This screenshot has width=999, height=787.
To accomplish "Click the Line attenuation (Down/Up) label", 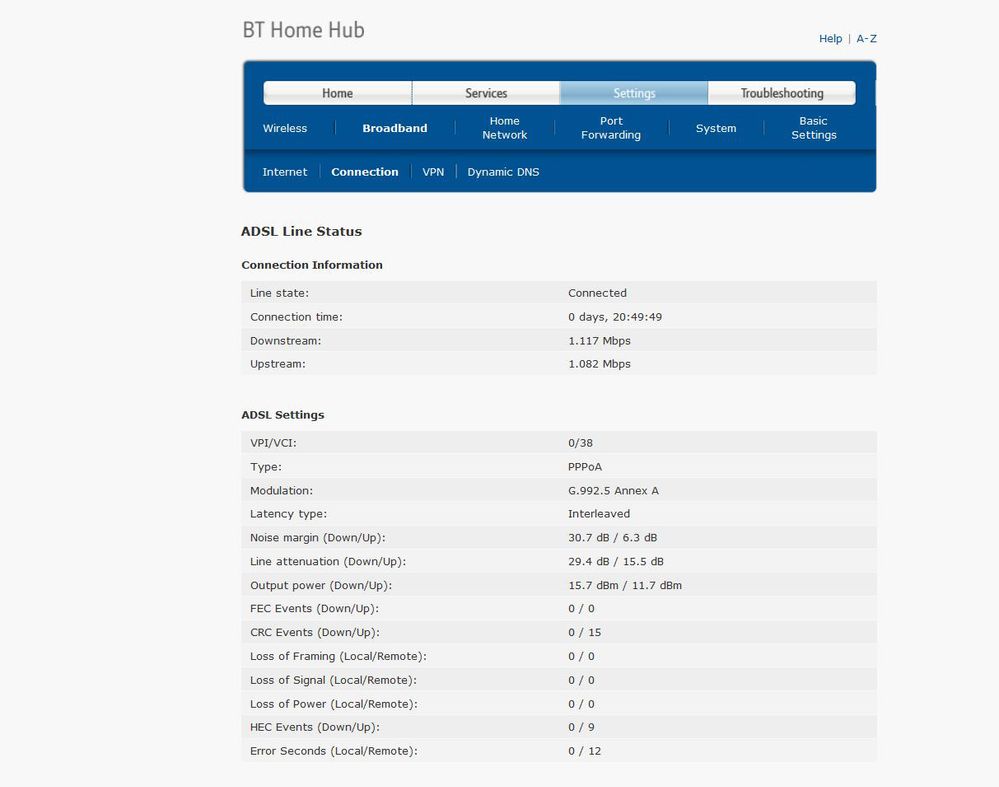I will [328, 561].
